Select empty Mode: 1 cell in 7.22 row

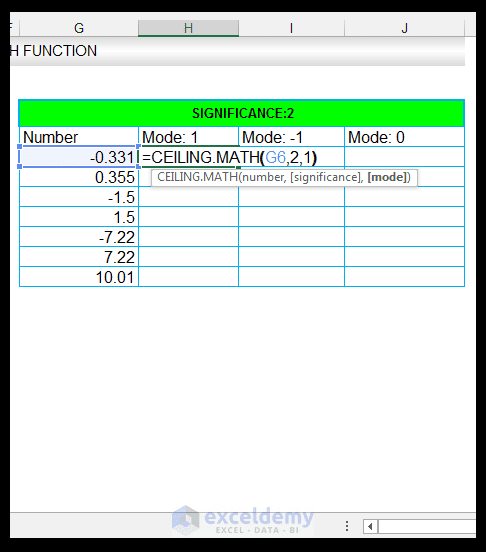pos(188,257)
